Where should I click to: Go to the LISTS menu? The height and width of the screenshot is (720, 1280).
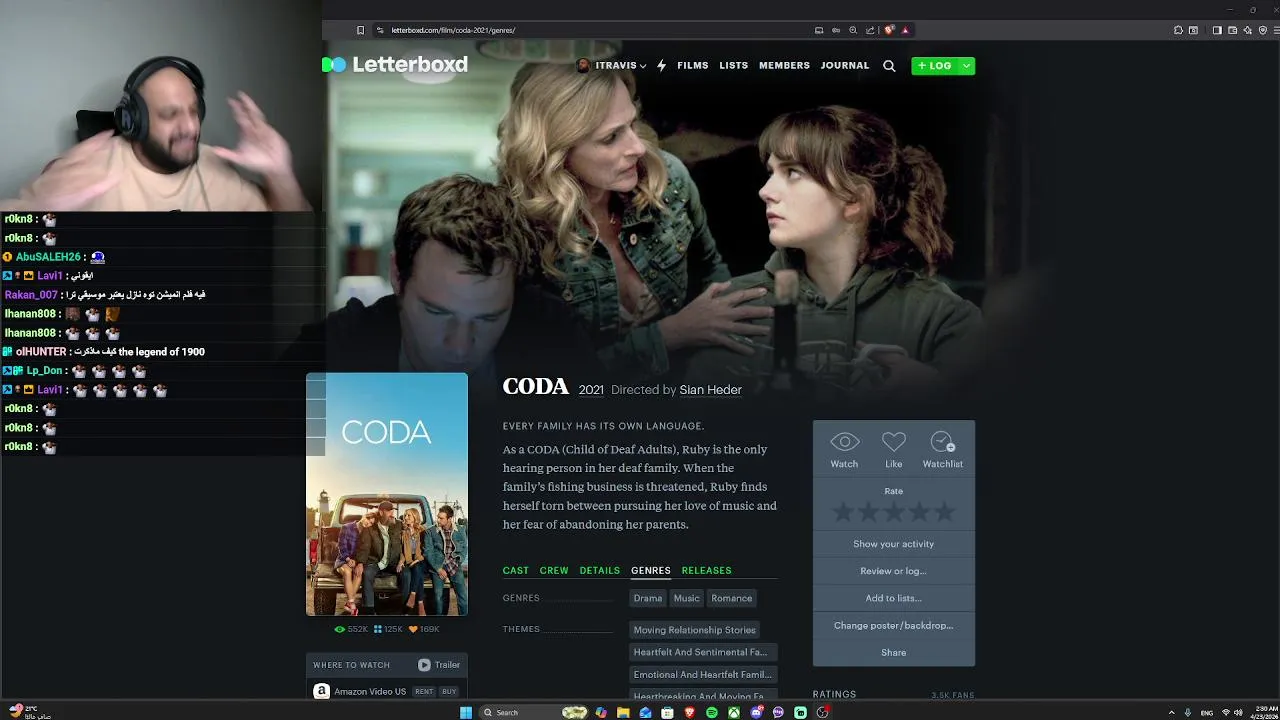click(x=733, y=65)
